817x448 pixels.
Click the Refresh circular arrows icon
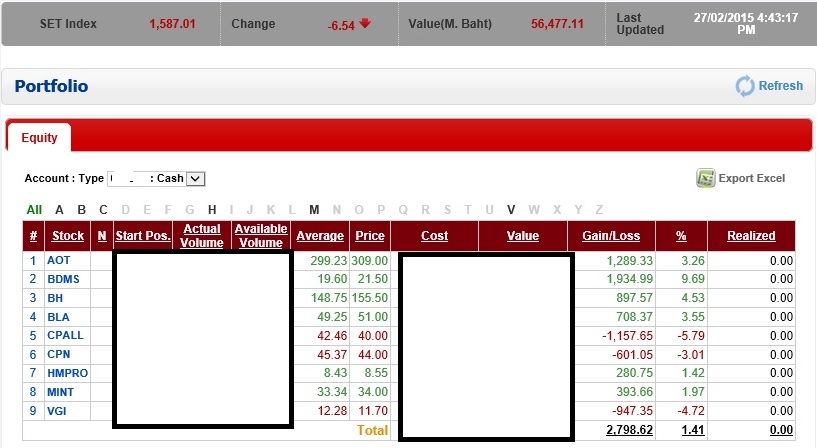[x=745, y=86]
